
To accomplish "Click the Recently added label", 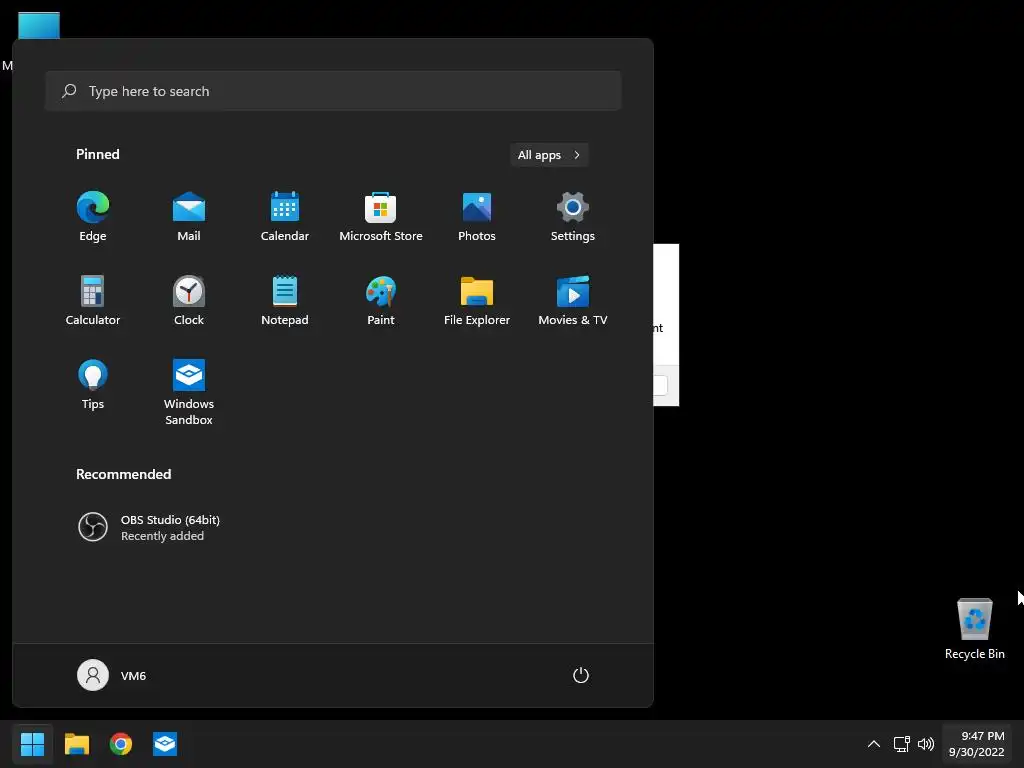I will (x=163, y=536).
